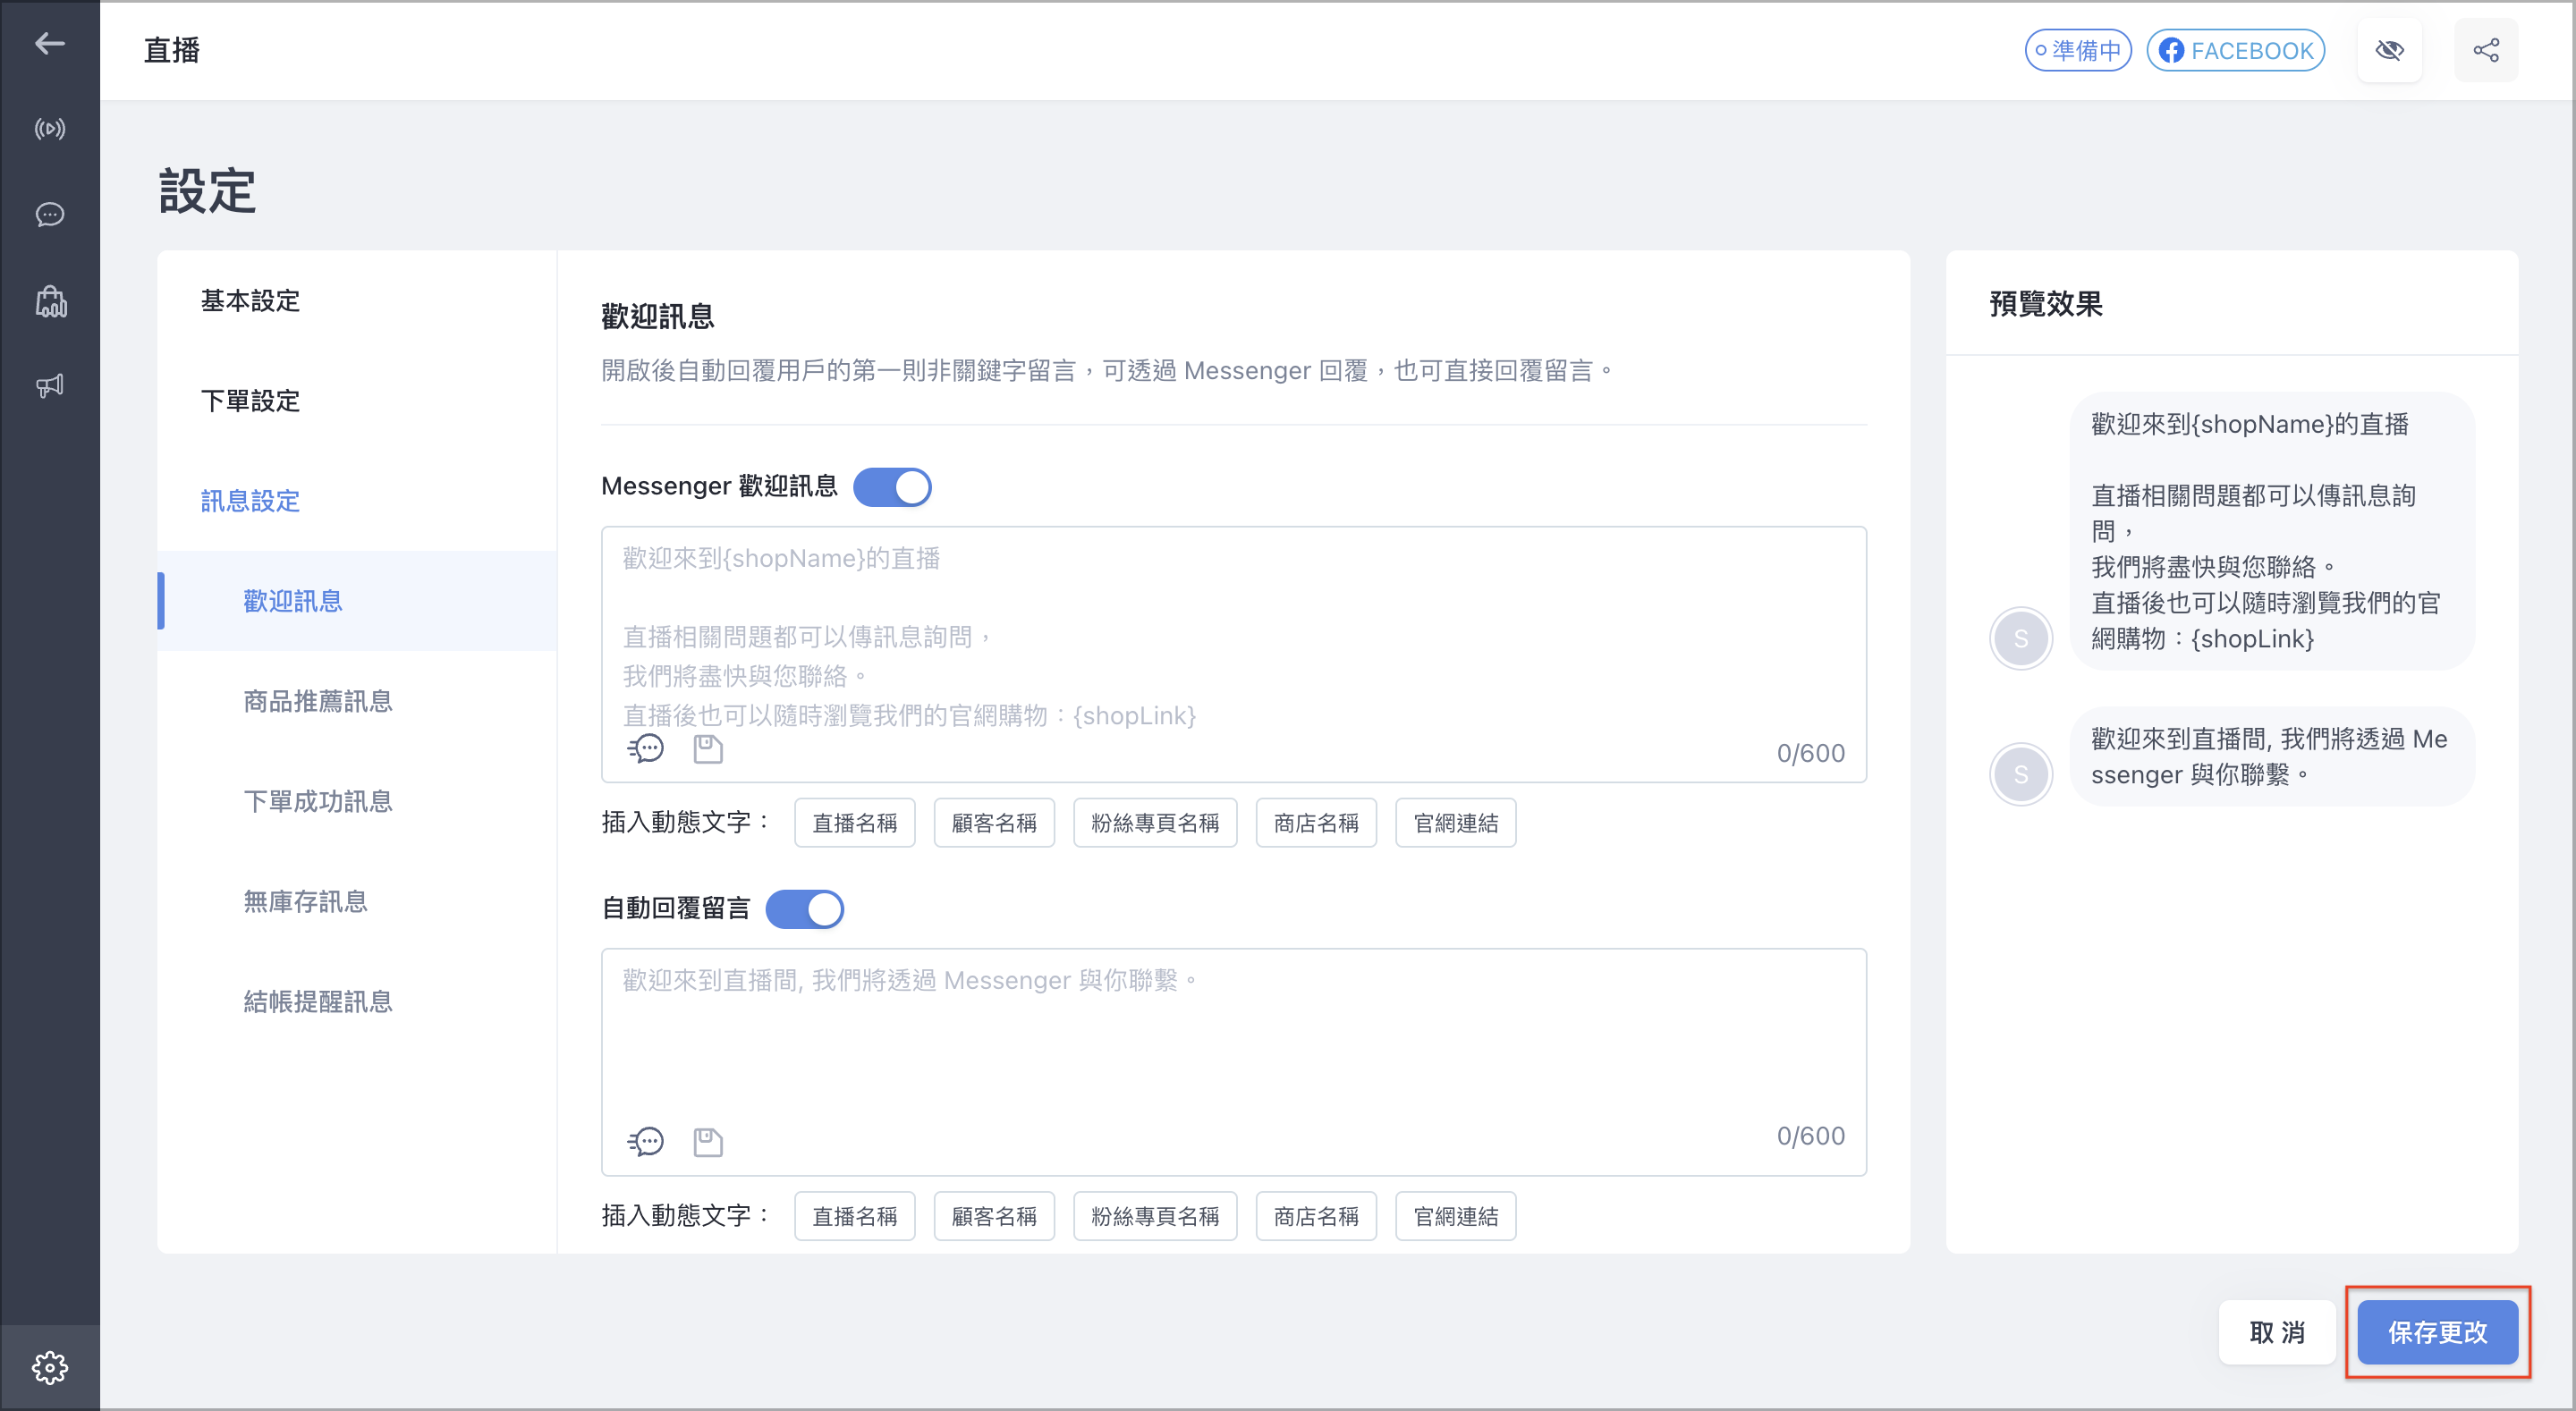Screen dimensions: 2576x1411
Task: Disable the Messenger 歡迎訊息 switch
Action: (x=892, y=487)
